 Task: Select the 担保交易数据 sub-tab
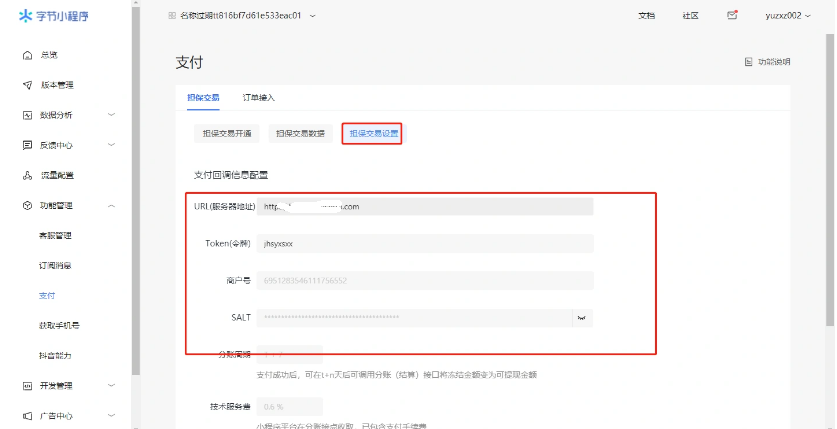[x=301, y=133]
